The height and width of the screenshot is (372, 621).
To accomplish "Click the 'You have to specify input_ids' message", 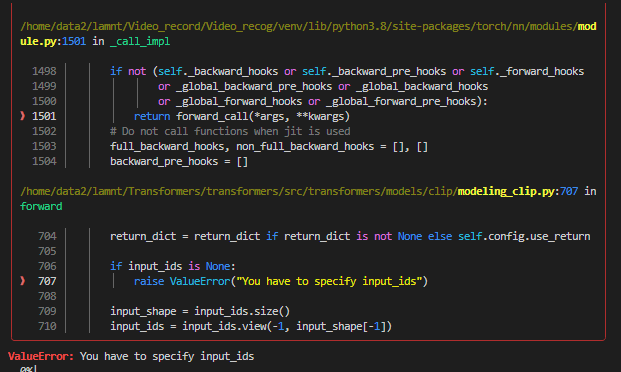I will pyautogui.click(x=167, y=356).
